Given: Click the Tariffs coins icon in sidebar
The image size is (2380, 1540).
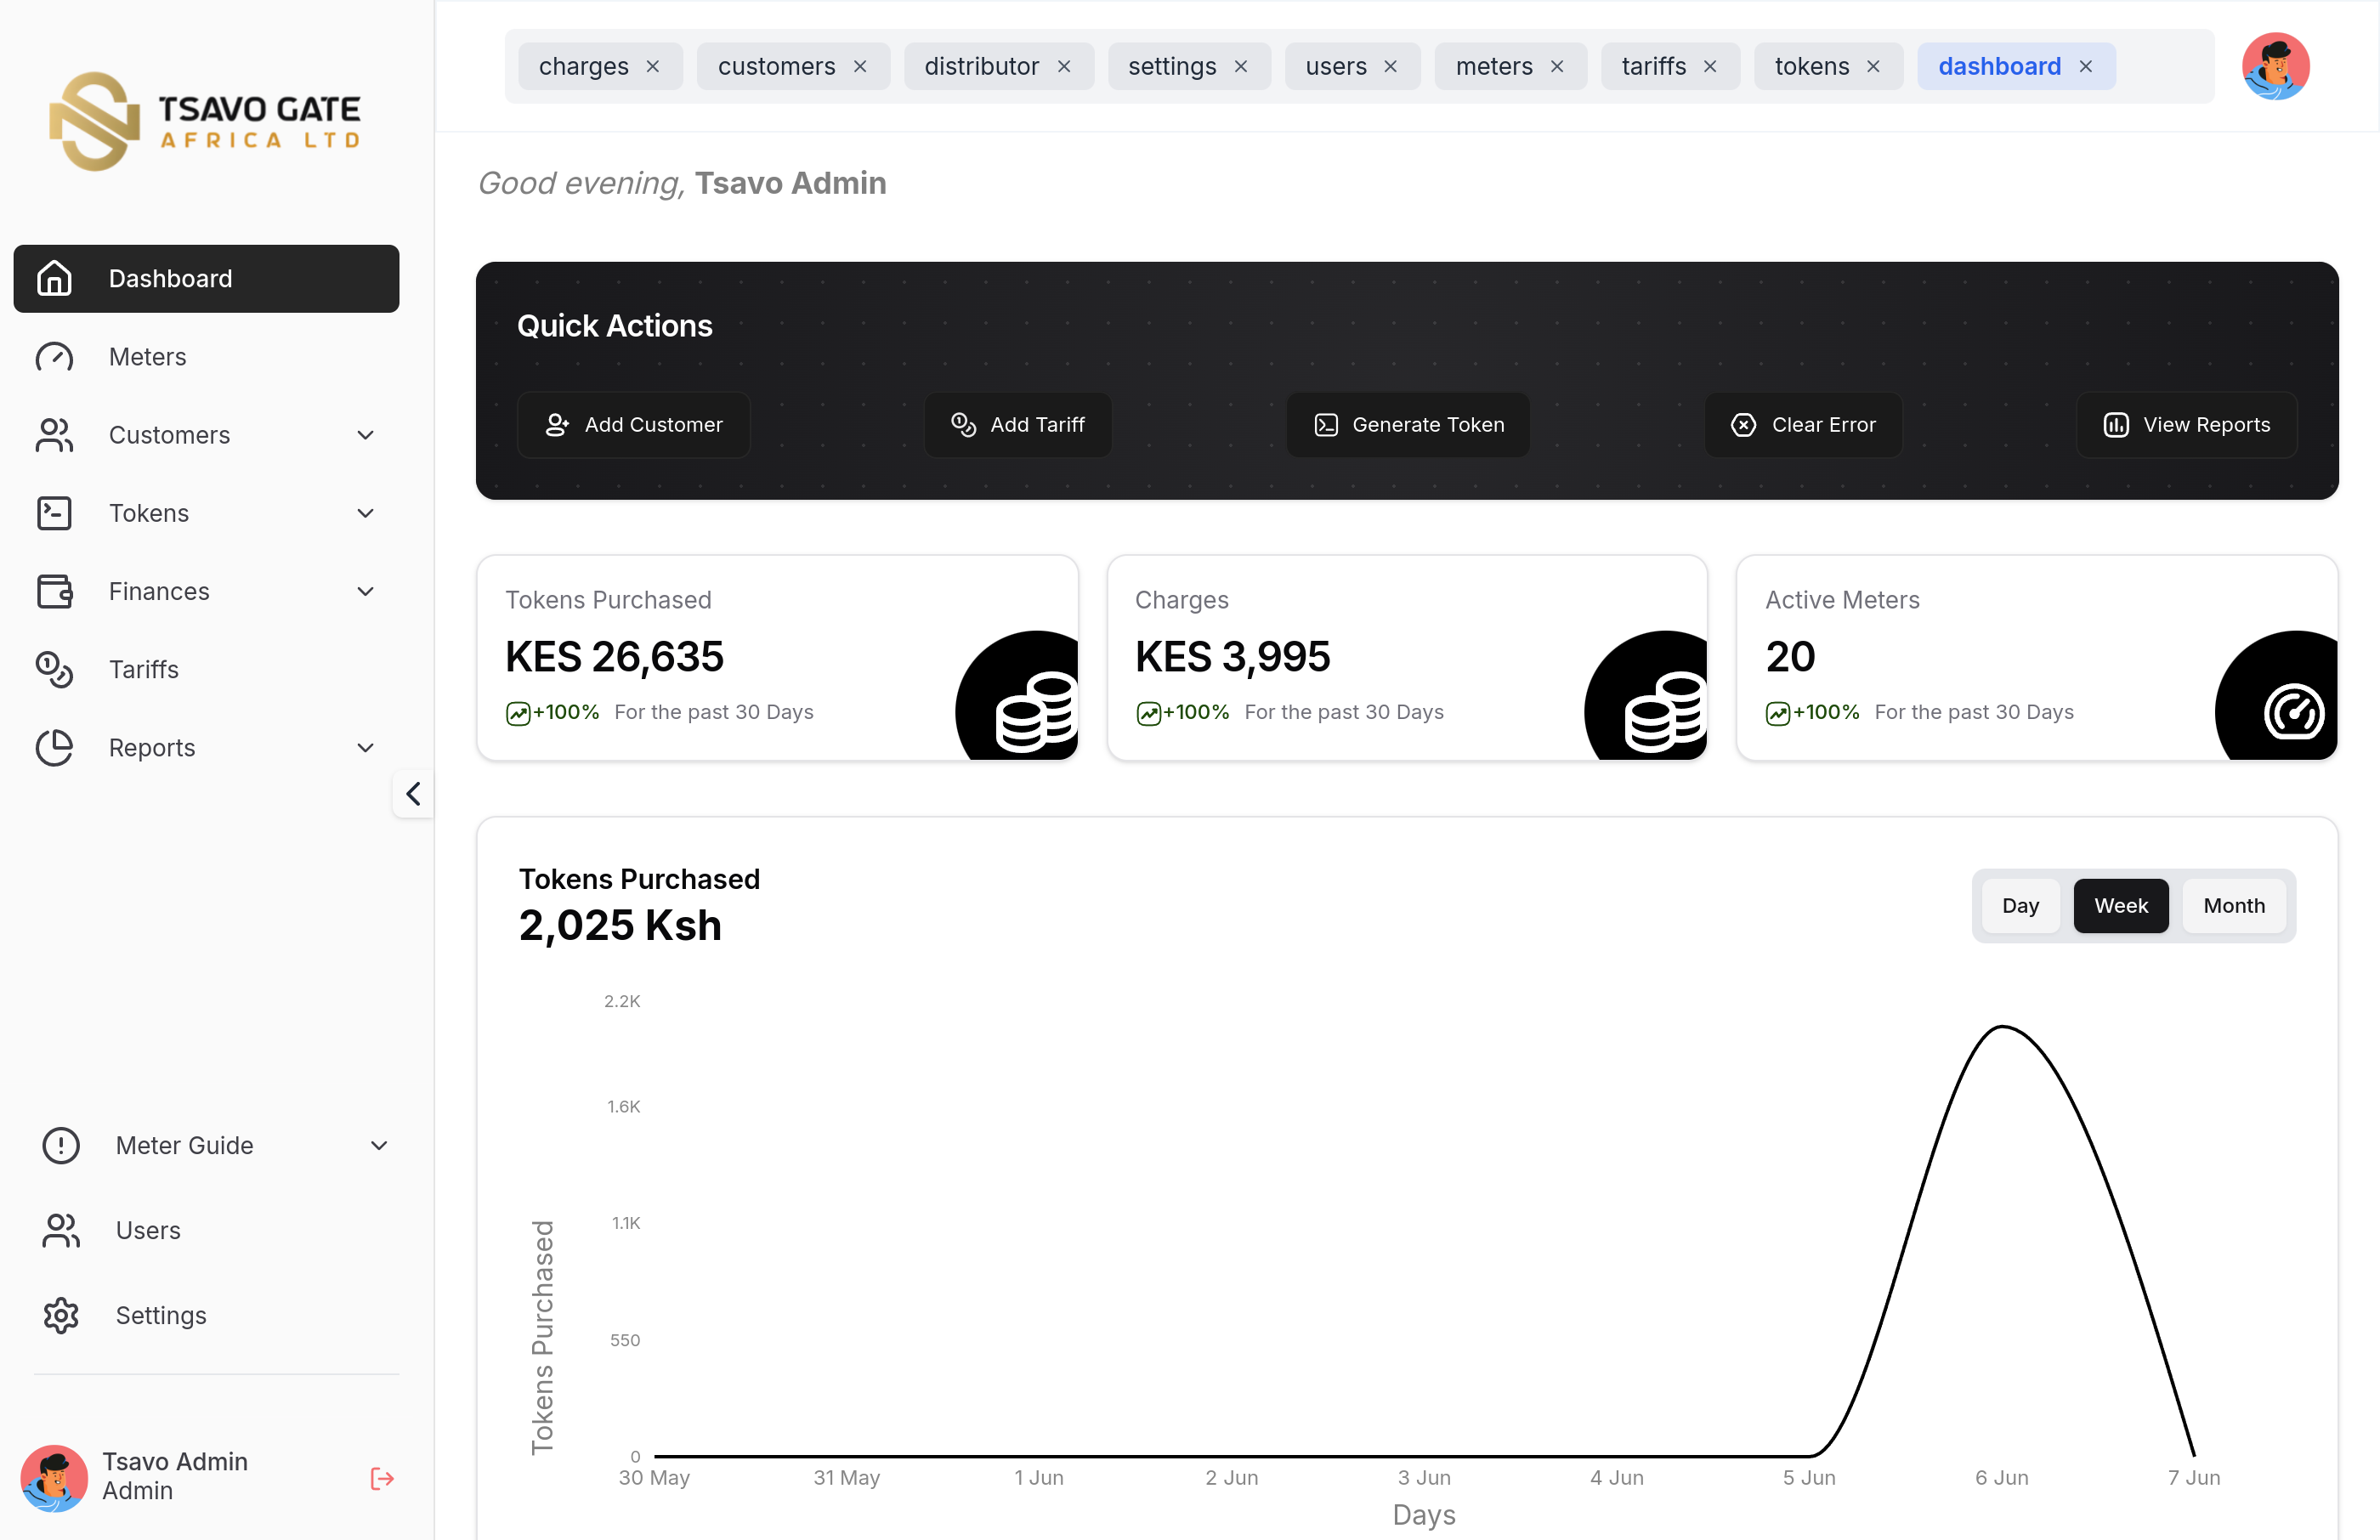Looking at the screenshot, I should click(x=54, y=669).
